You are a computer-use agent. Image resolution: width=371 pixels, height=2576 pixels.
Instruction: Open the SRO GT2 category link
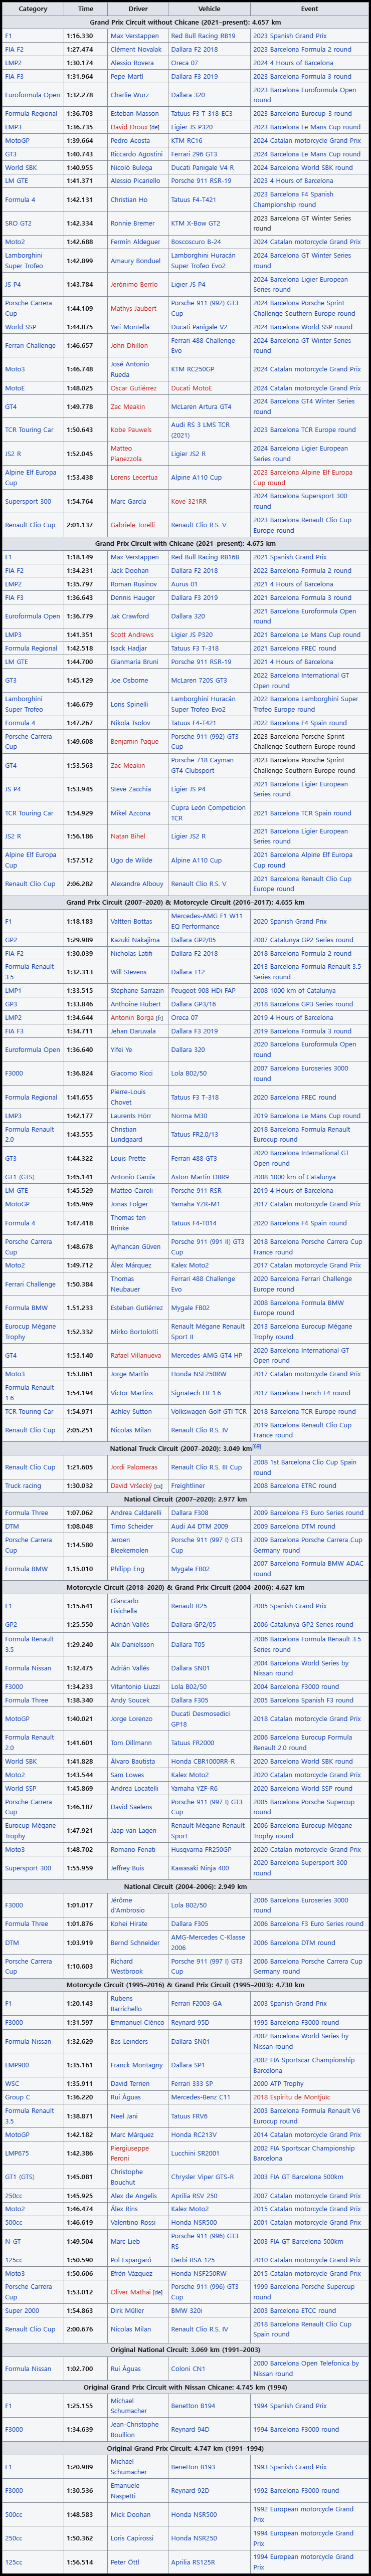(18, 223)
